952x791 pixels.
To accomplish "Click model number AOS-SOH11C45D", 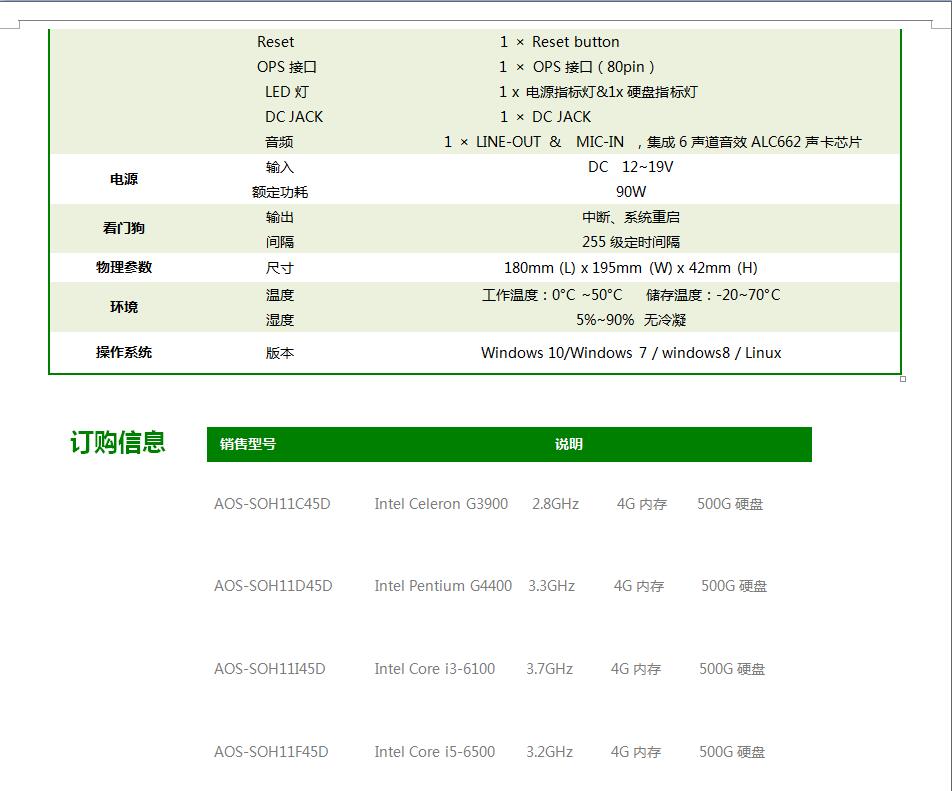I will [272, 504].
